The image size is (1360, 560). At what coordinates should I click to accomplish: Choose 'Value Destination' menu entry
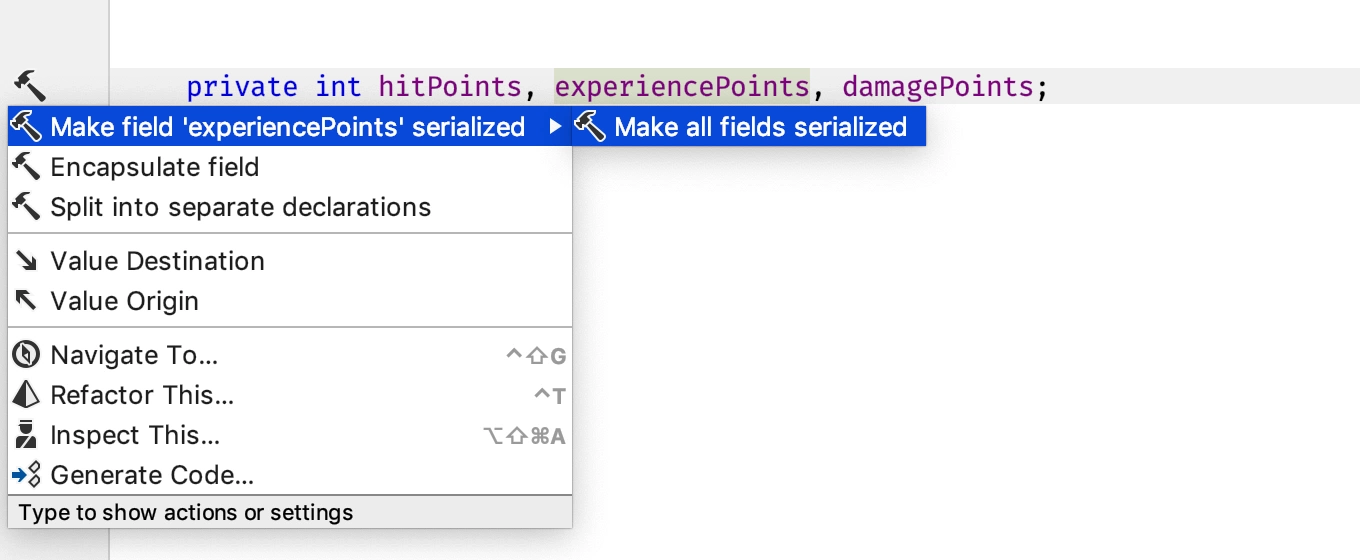click(290, 261)
